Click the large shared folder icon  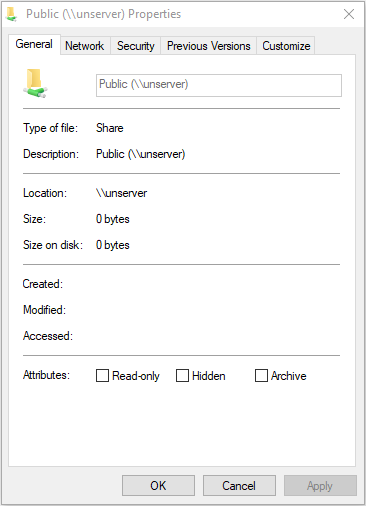pos(35,83)
